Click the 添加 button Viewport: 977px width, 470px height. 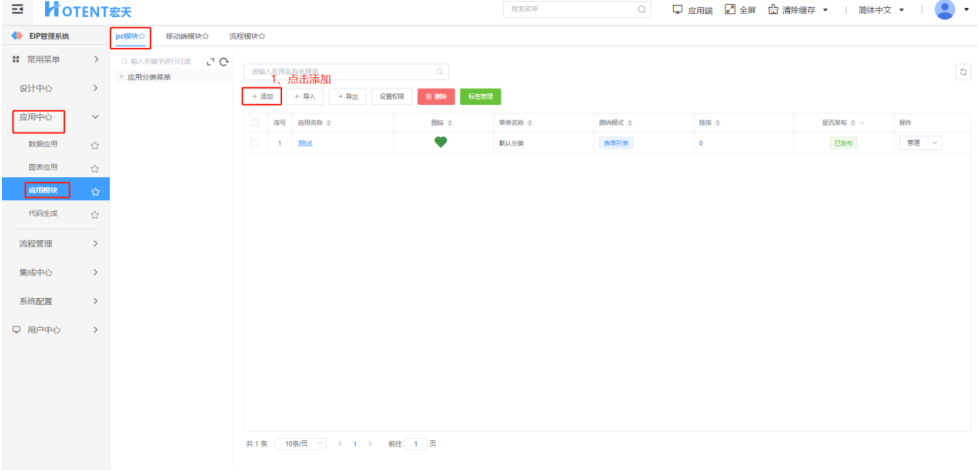coord(262,97)
